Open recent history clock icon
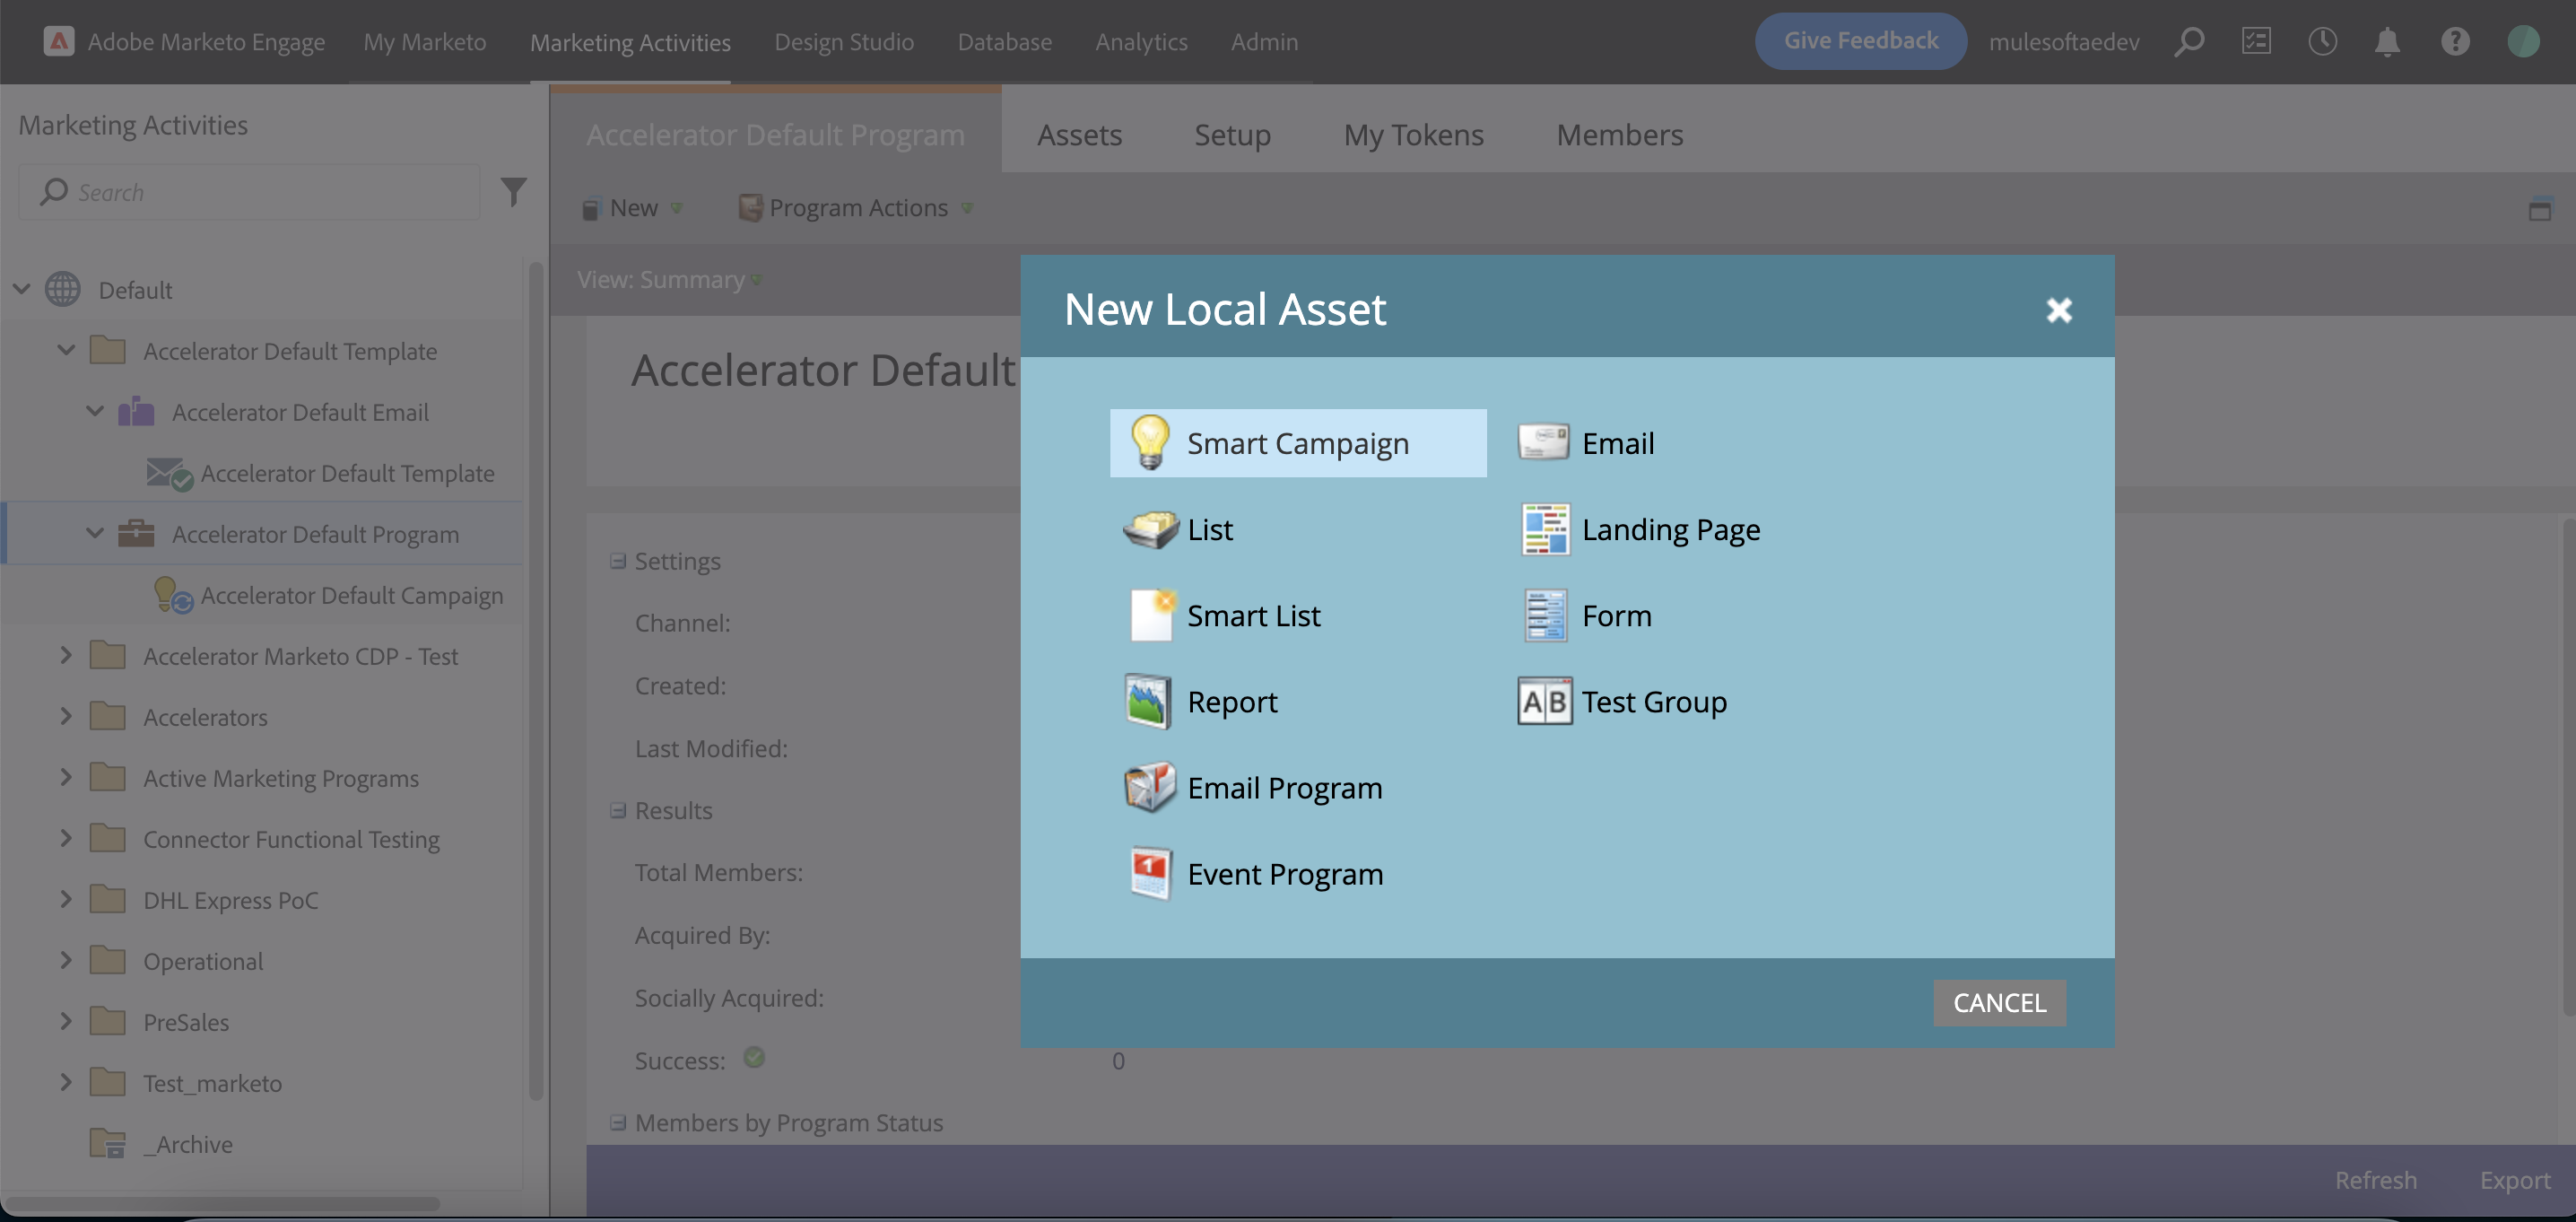Image resolution: width=2576 pixels, height=1222 pixels. [x=2322, y=41]
